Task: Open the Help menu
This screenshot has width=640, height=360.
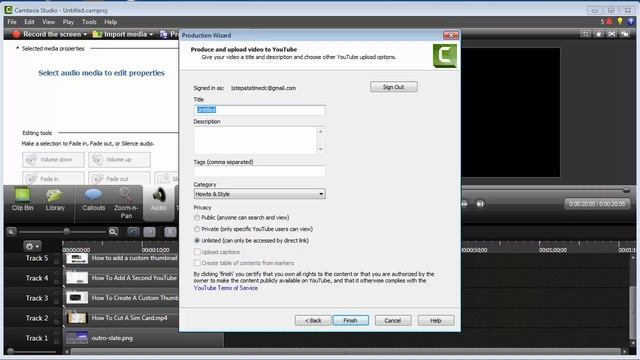Action: pos(110,22)
